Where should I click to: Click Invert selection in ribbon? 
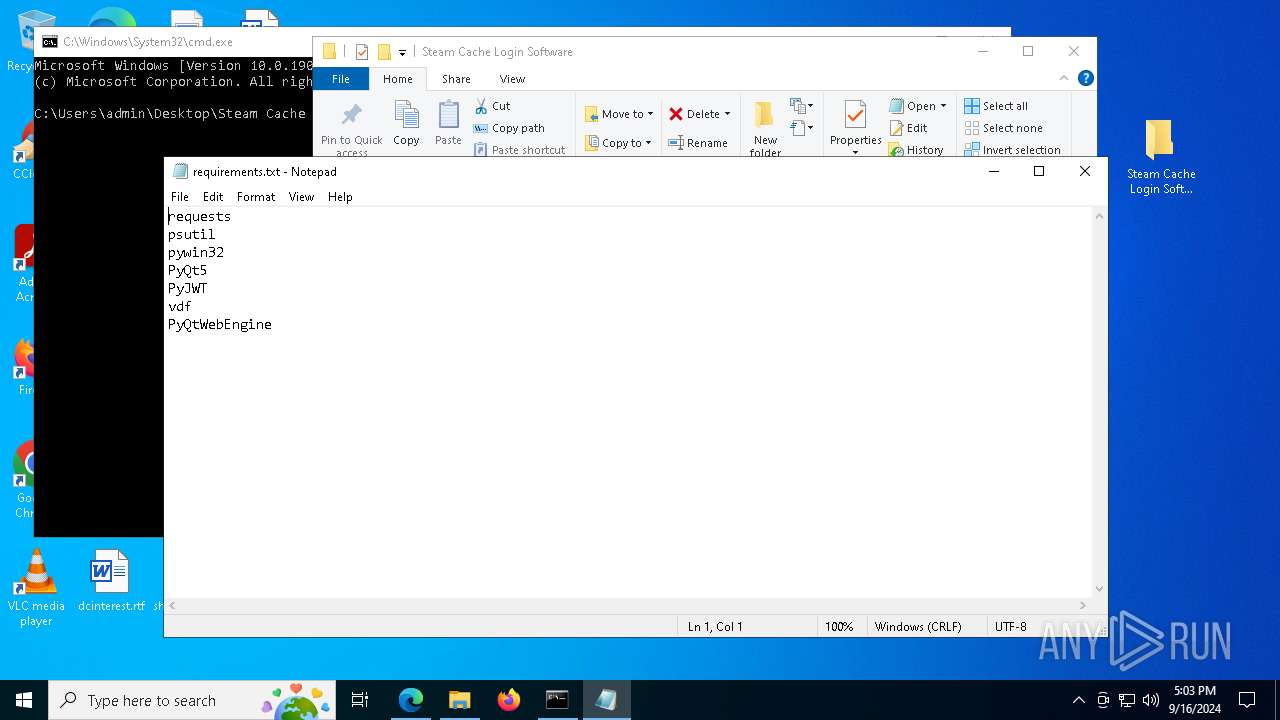[x=1012, y=150]
